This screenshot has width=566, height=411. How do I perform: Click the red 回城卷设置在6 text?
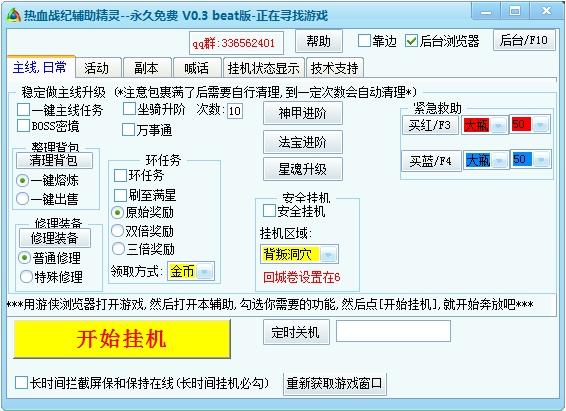tap(301, 277)
